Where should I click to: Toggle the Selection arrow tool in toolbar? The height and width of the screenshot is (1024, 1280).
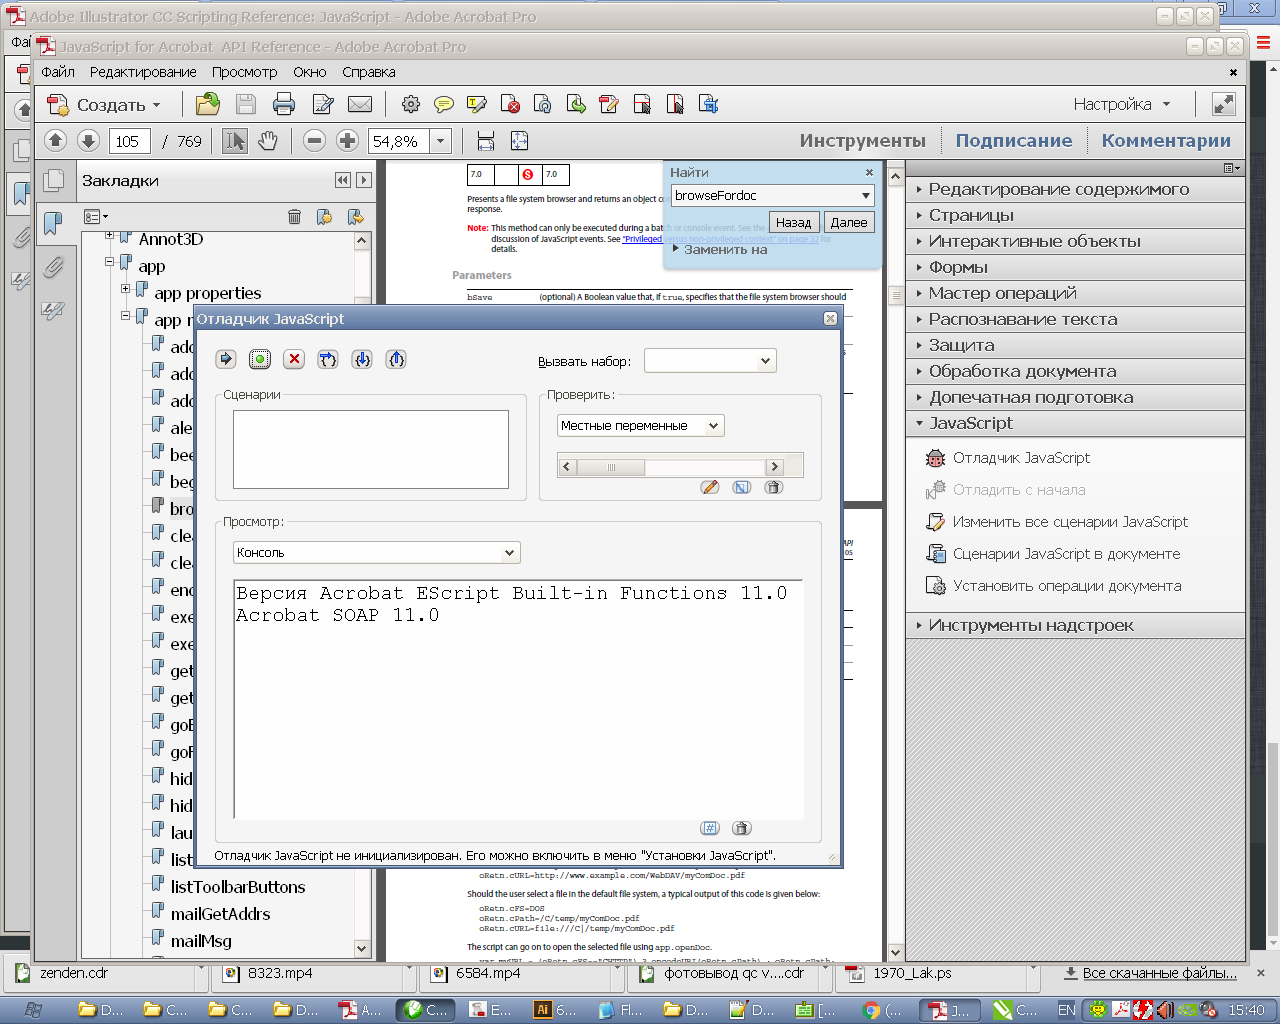235,141
